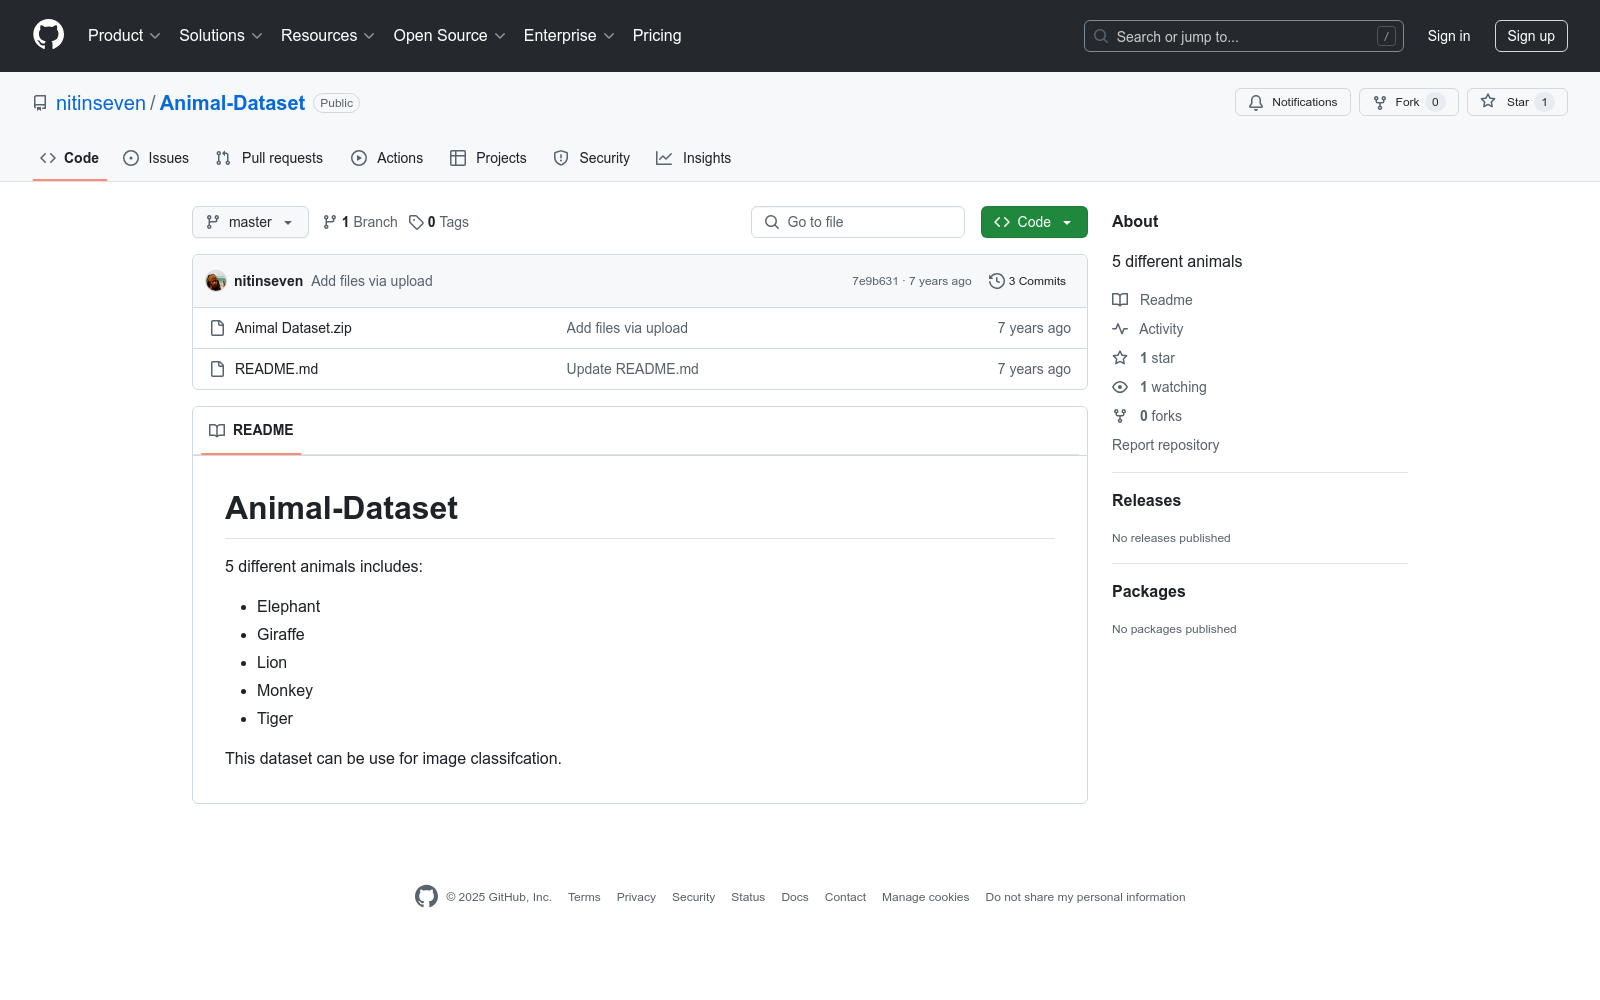Click Manage cookies in the footer

925,897
